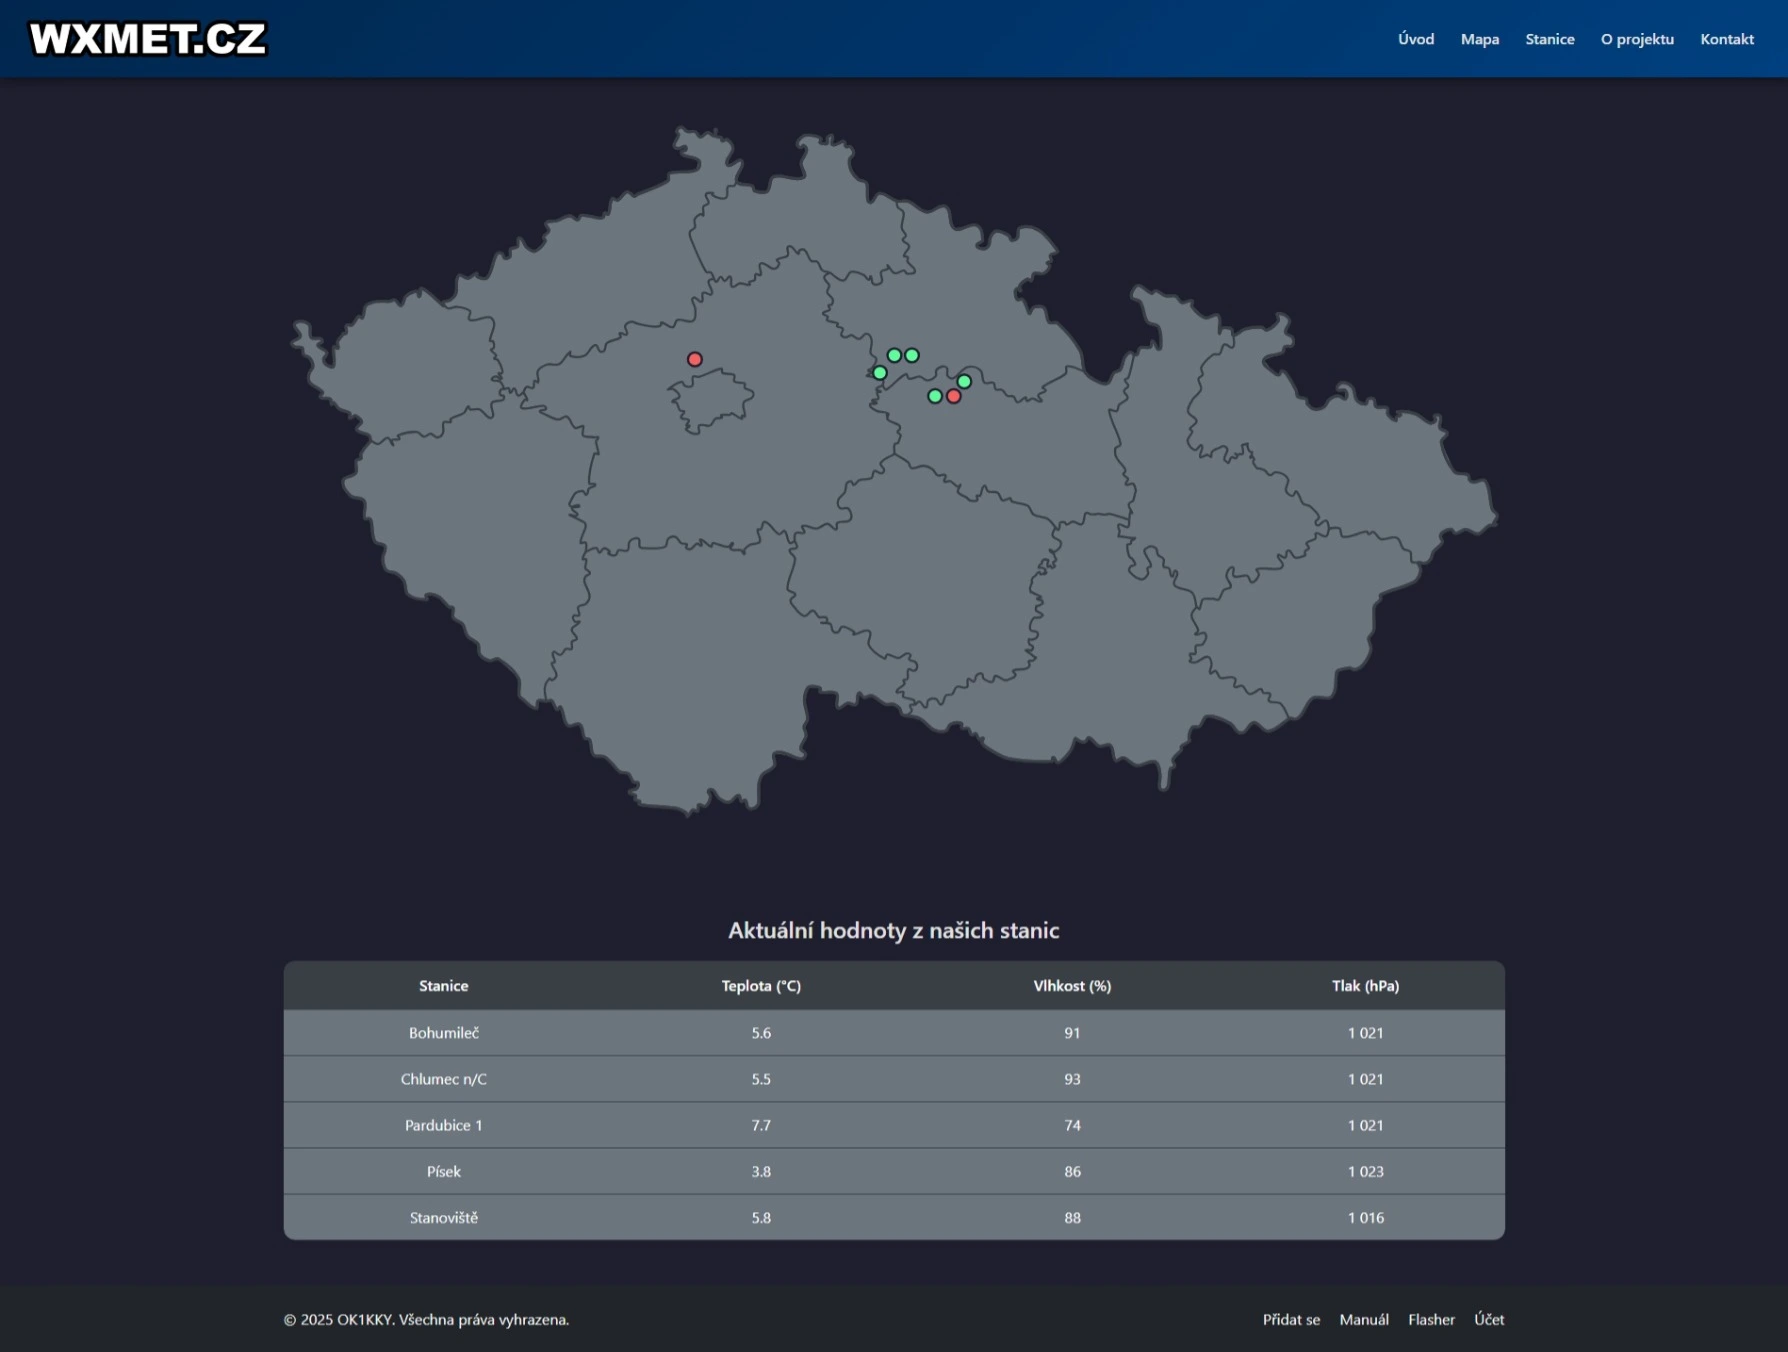Viewport: 1788px width, 1352px height.
Task: Click the topmost-right green marker of the pair
Action: pos(911,354)
